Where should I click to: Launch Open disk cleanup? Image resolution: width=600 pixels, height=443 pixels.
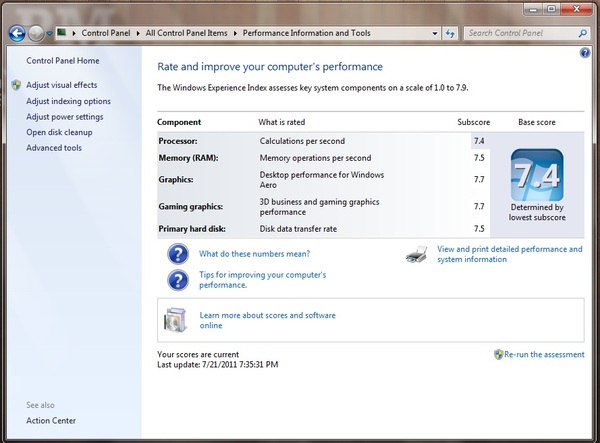tap(59, 132)
